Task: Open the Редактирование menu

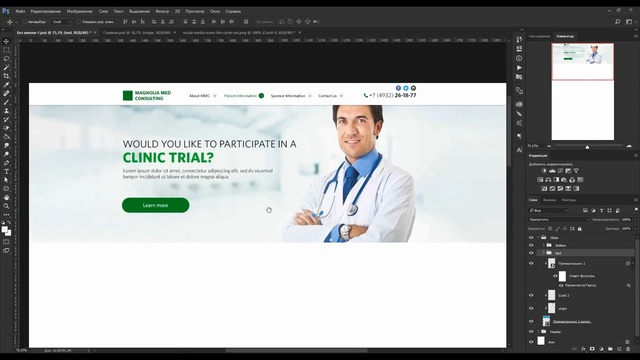Action: tap(46, 11)
